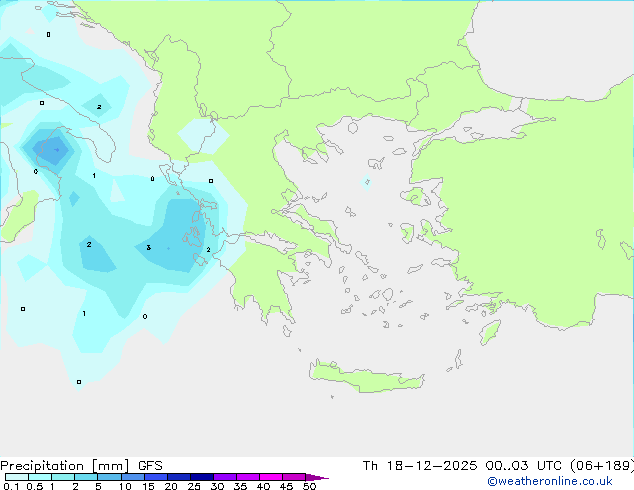
Task: Click the '(06+189)' forecast run text
Action: pos(602,466)
